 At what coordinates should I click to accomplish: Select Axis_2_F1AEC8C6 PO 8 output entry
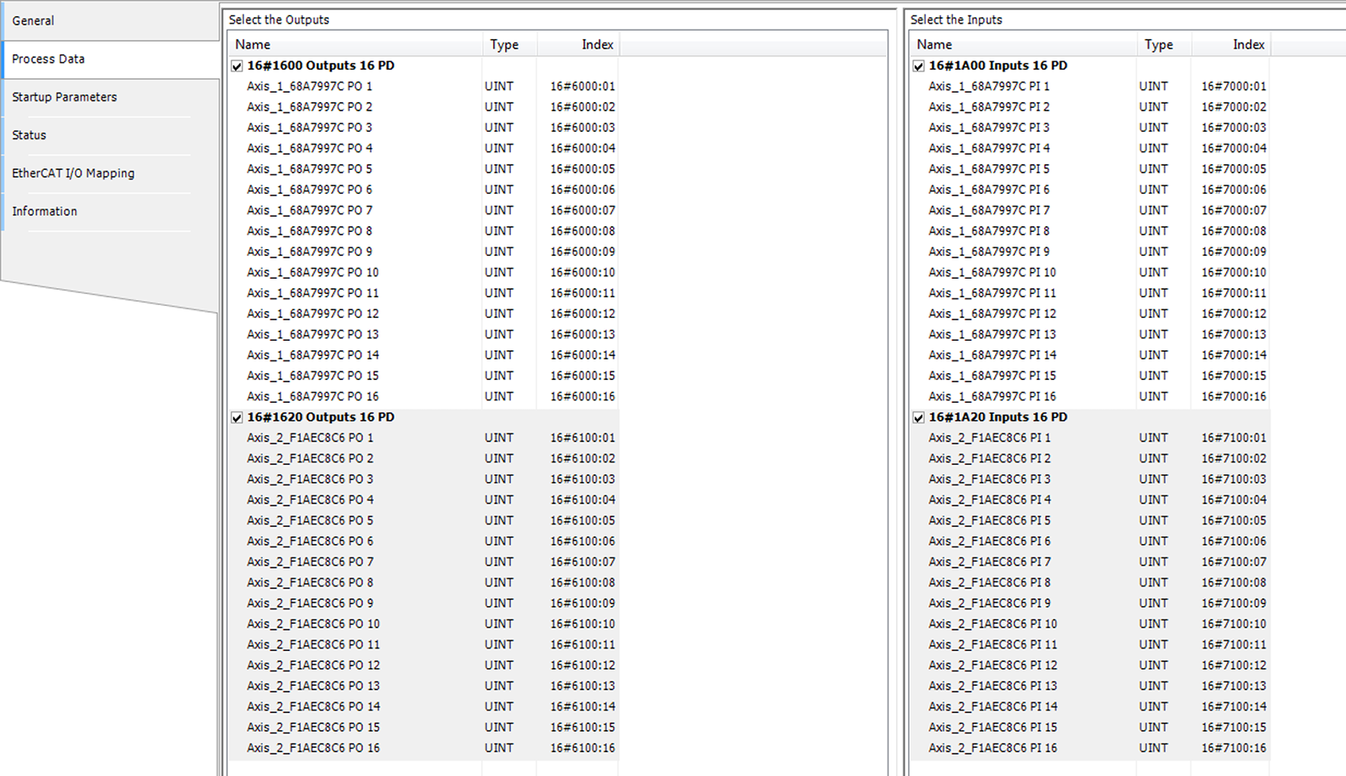click(310, 583)
